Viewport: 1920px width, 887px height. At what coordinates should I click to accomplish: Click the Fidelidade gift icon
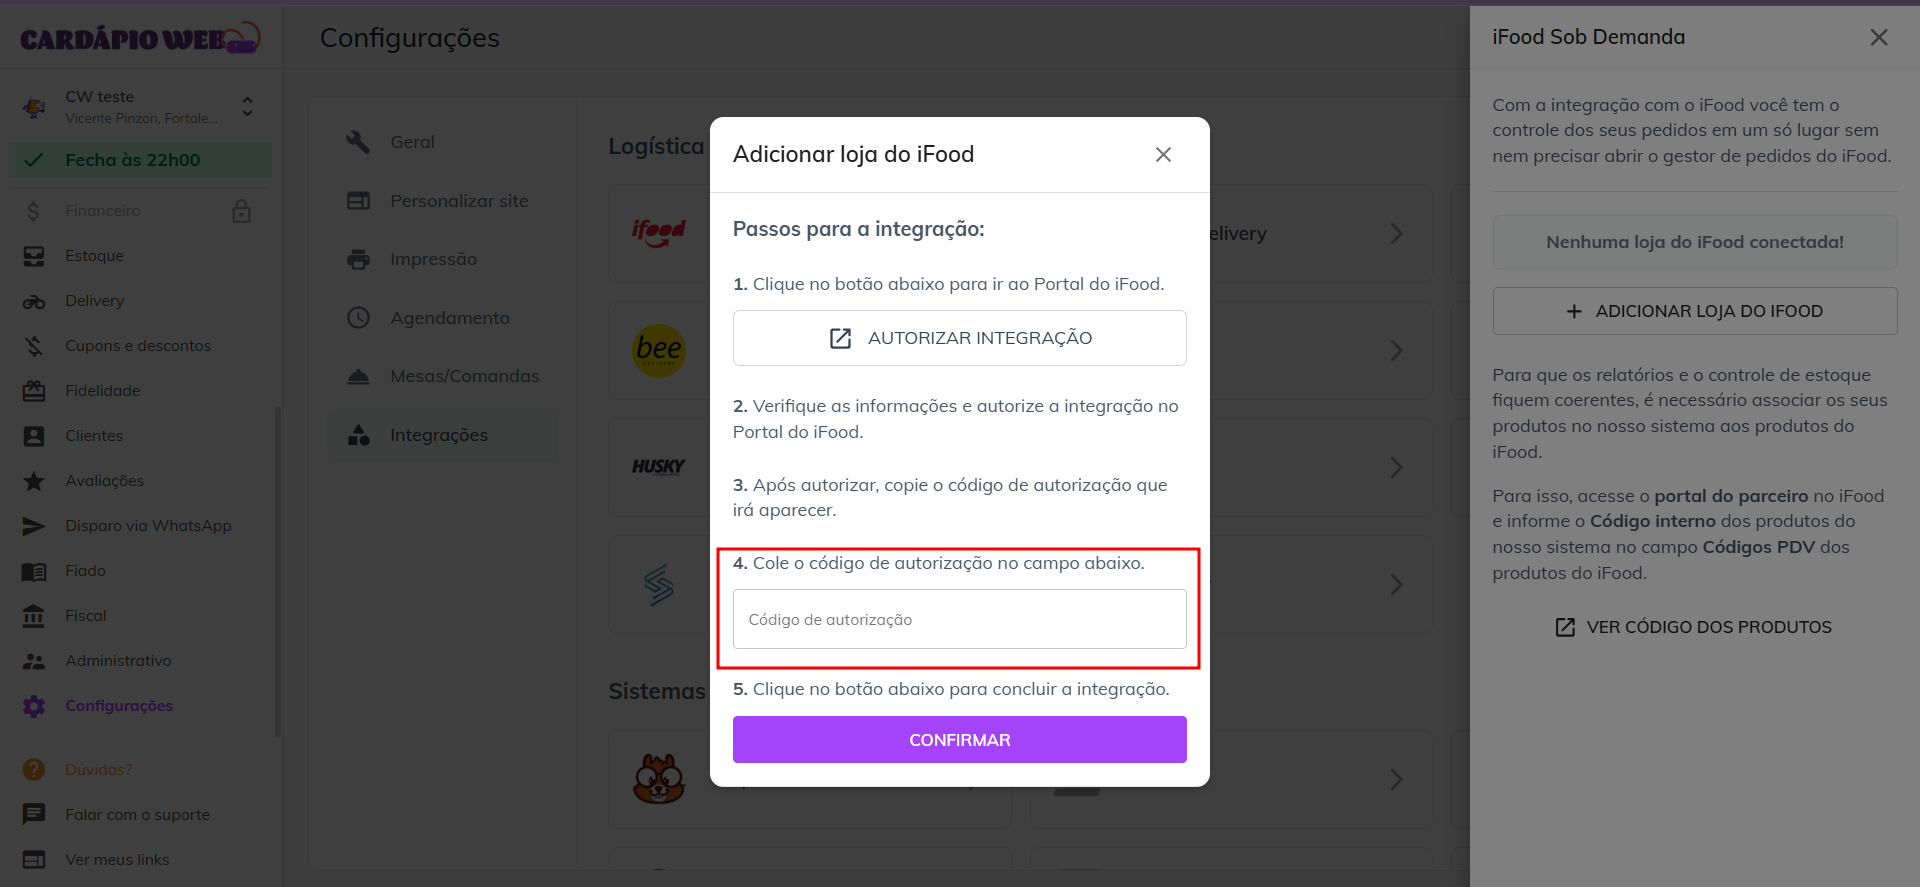34,391
